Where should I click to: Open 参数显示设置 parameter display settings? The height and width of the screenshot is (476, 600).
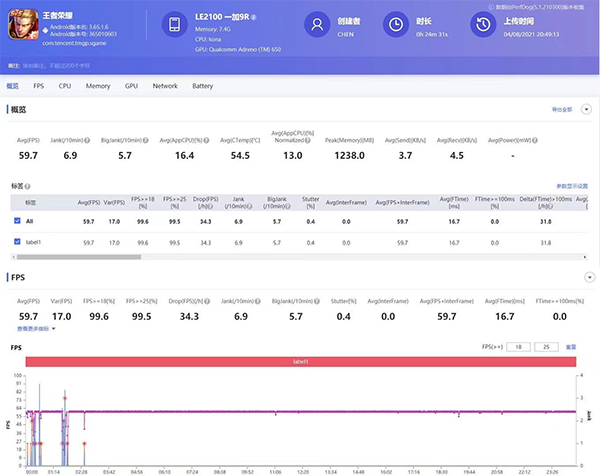pyautogui.click(x=572, y=187)
